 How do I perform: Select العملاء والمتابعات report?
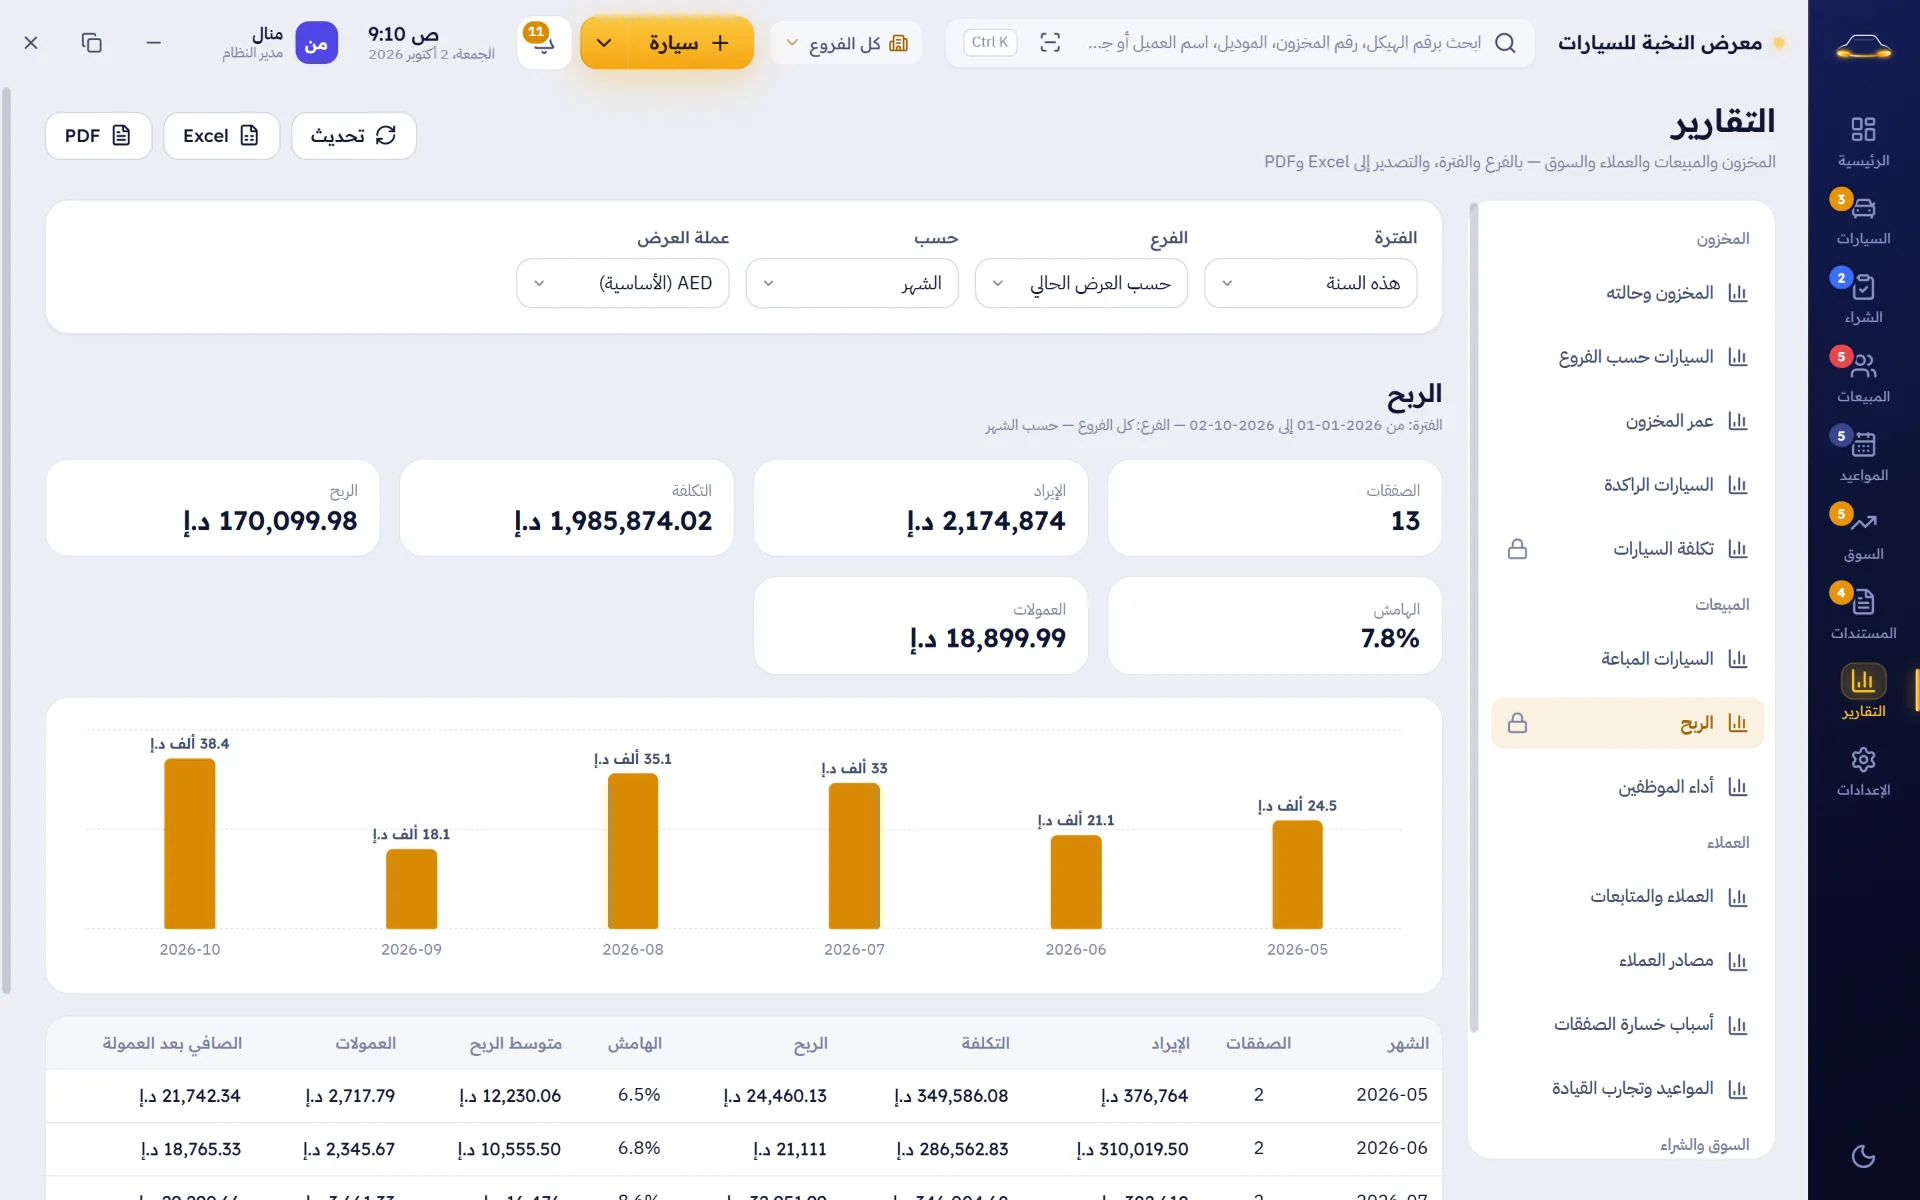coord(1627,897)
